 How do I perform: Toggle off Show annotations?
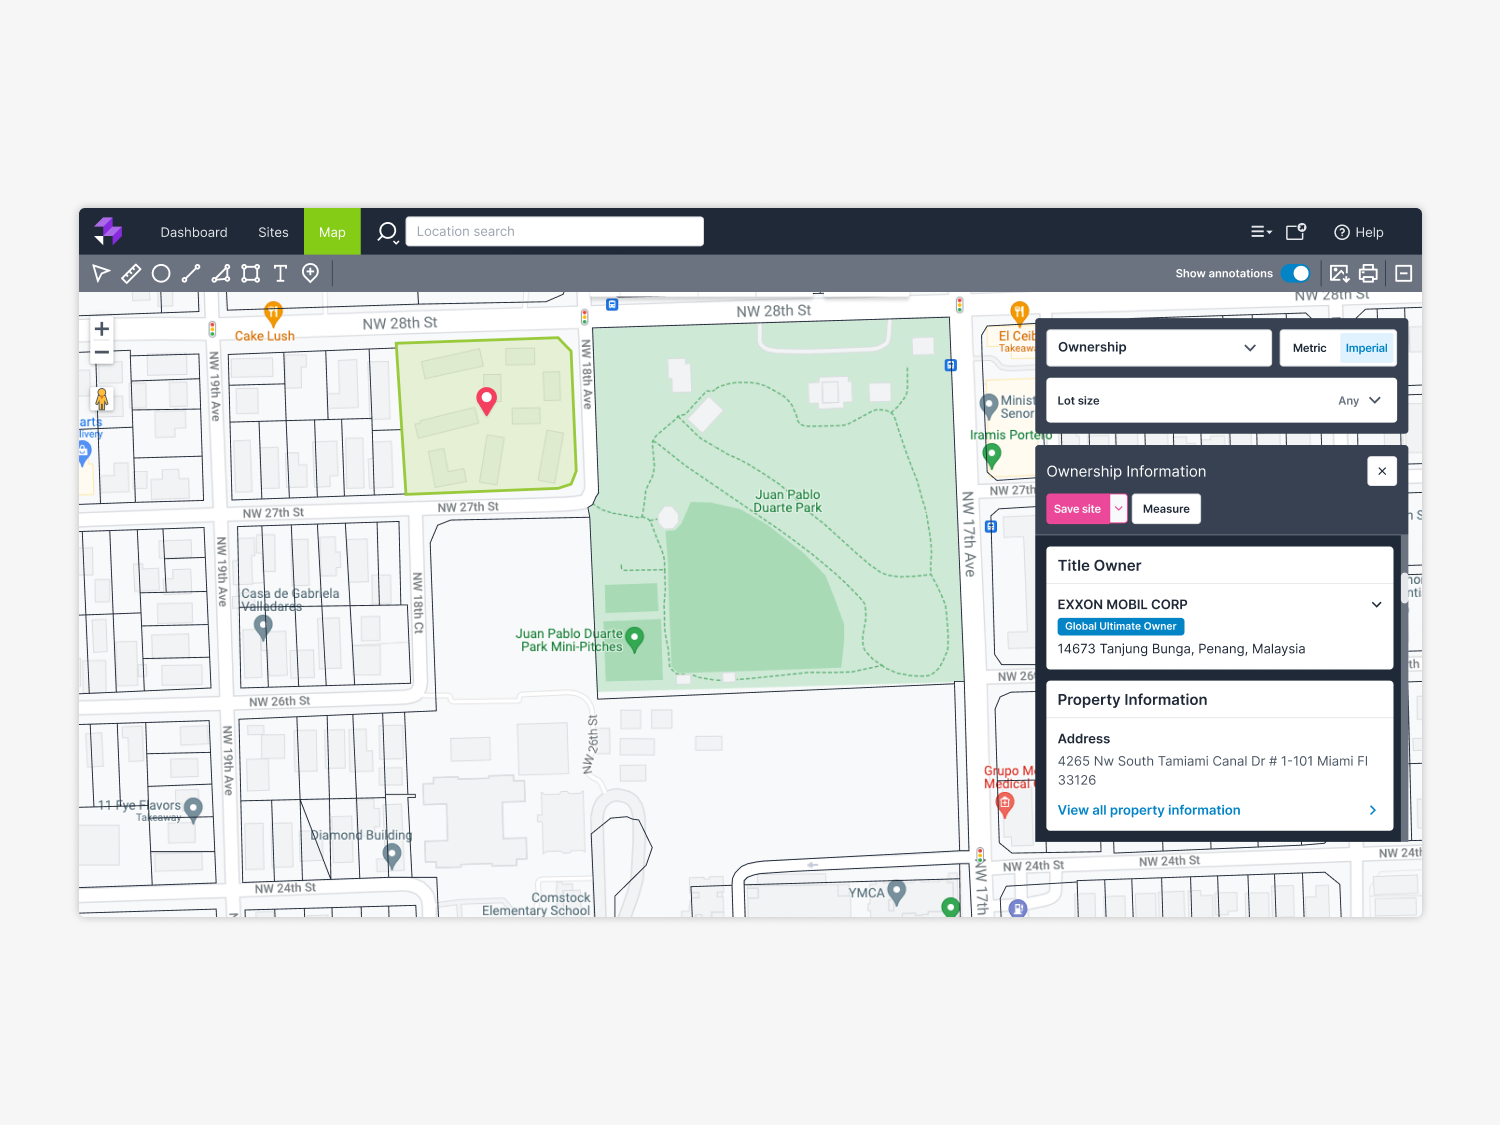pos(1296,272)
